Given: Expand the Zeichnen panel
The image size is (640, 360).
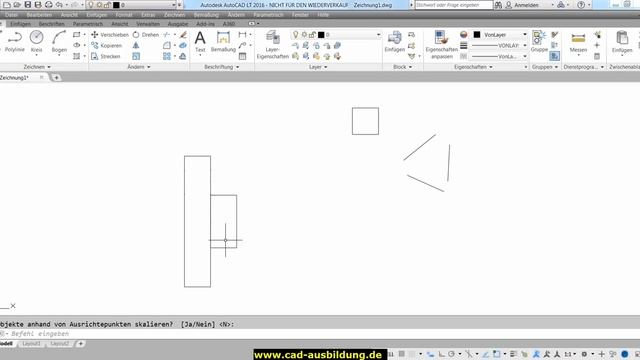Looking at the screenshot, I should pyautogui.click(x=37, y=67).
